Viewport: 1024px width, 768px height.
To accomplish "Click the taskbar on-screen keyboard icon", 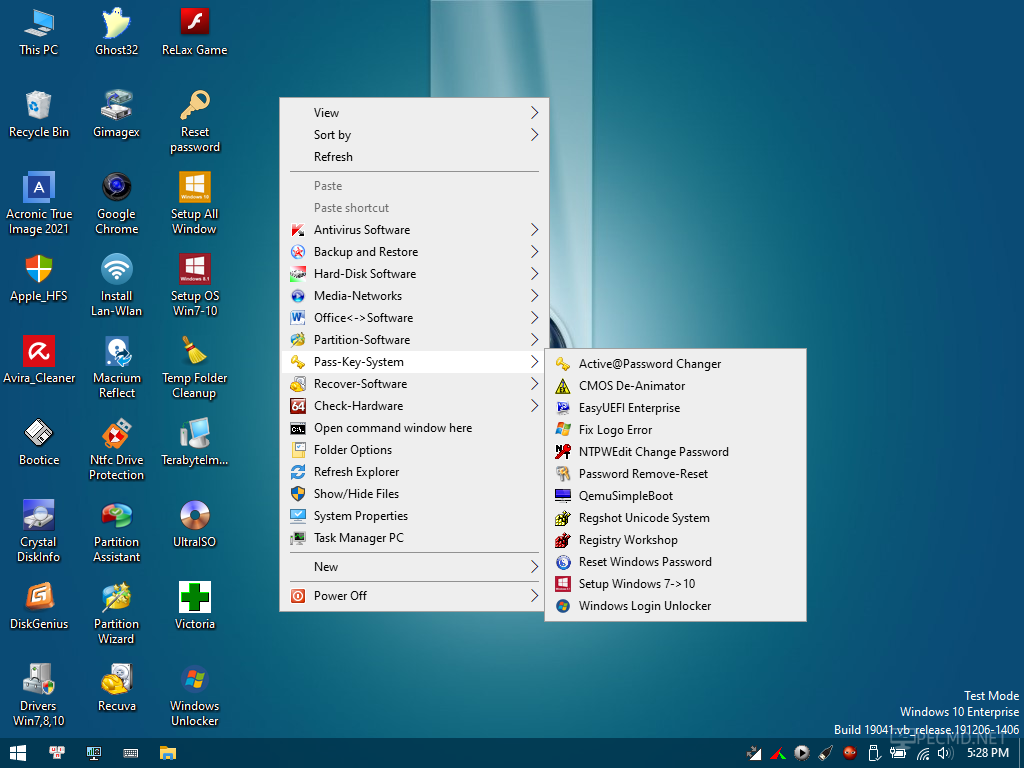I will 131,753.
